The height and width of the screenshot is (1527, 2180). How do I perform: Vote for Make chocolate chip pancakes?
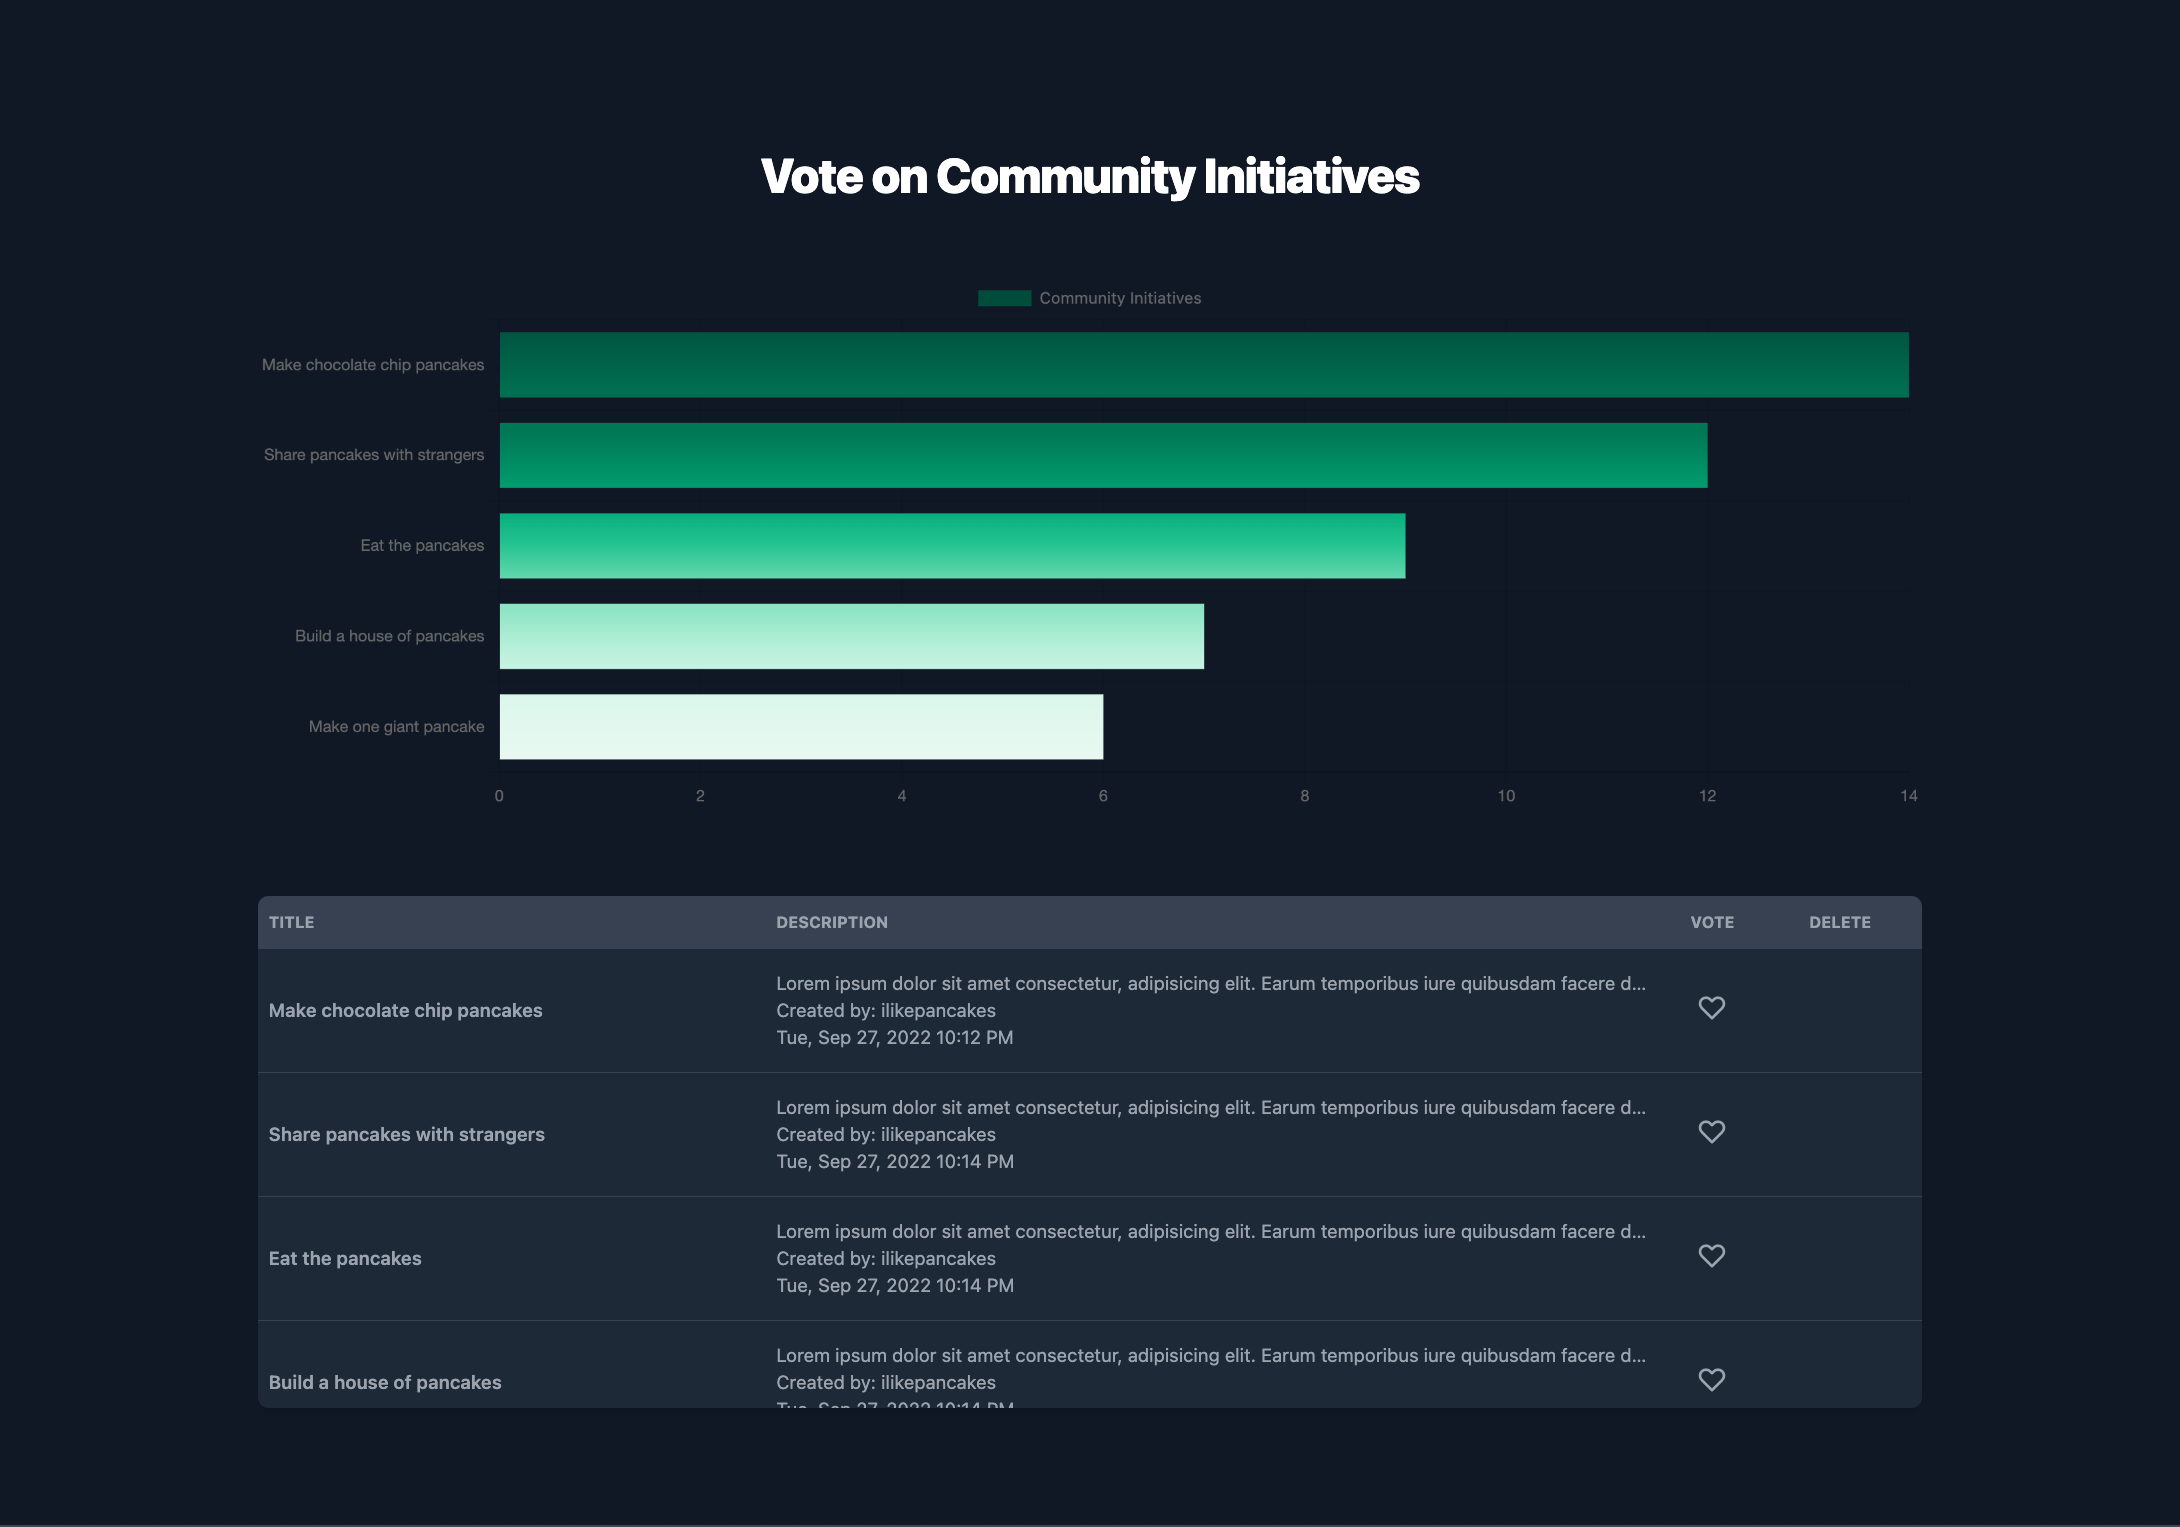pyautogui.click(x=1711, y=1008)
